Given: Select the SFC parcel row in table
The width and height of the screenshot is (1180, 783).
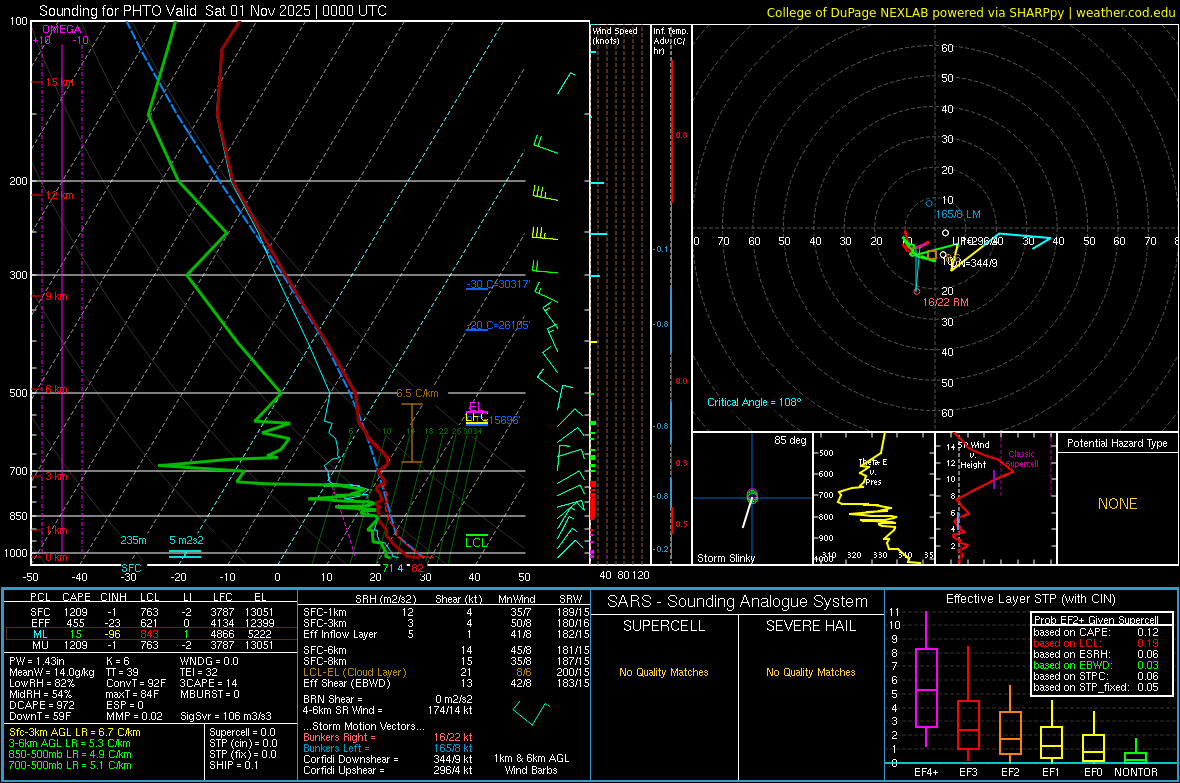Looking at the screenshot, I should point(151,612).
